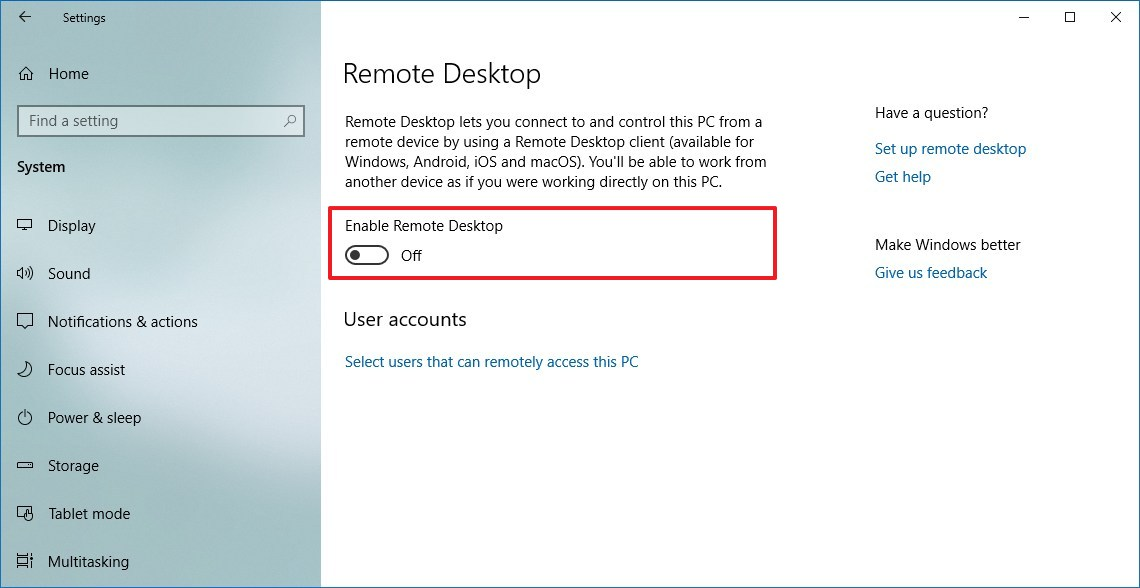
Task: Minimize the Settings window
Action: click(1024, 17)
